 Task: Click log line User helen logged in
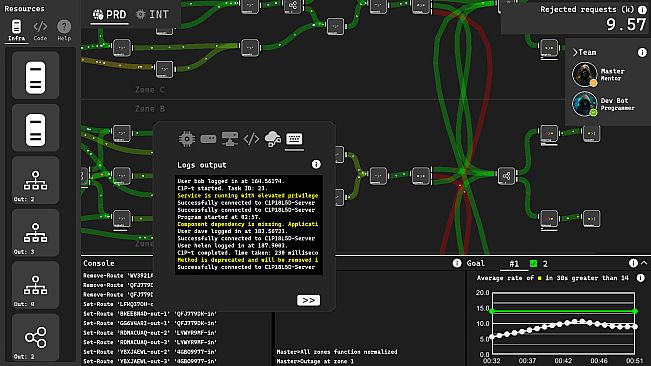point(232,246)
